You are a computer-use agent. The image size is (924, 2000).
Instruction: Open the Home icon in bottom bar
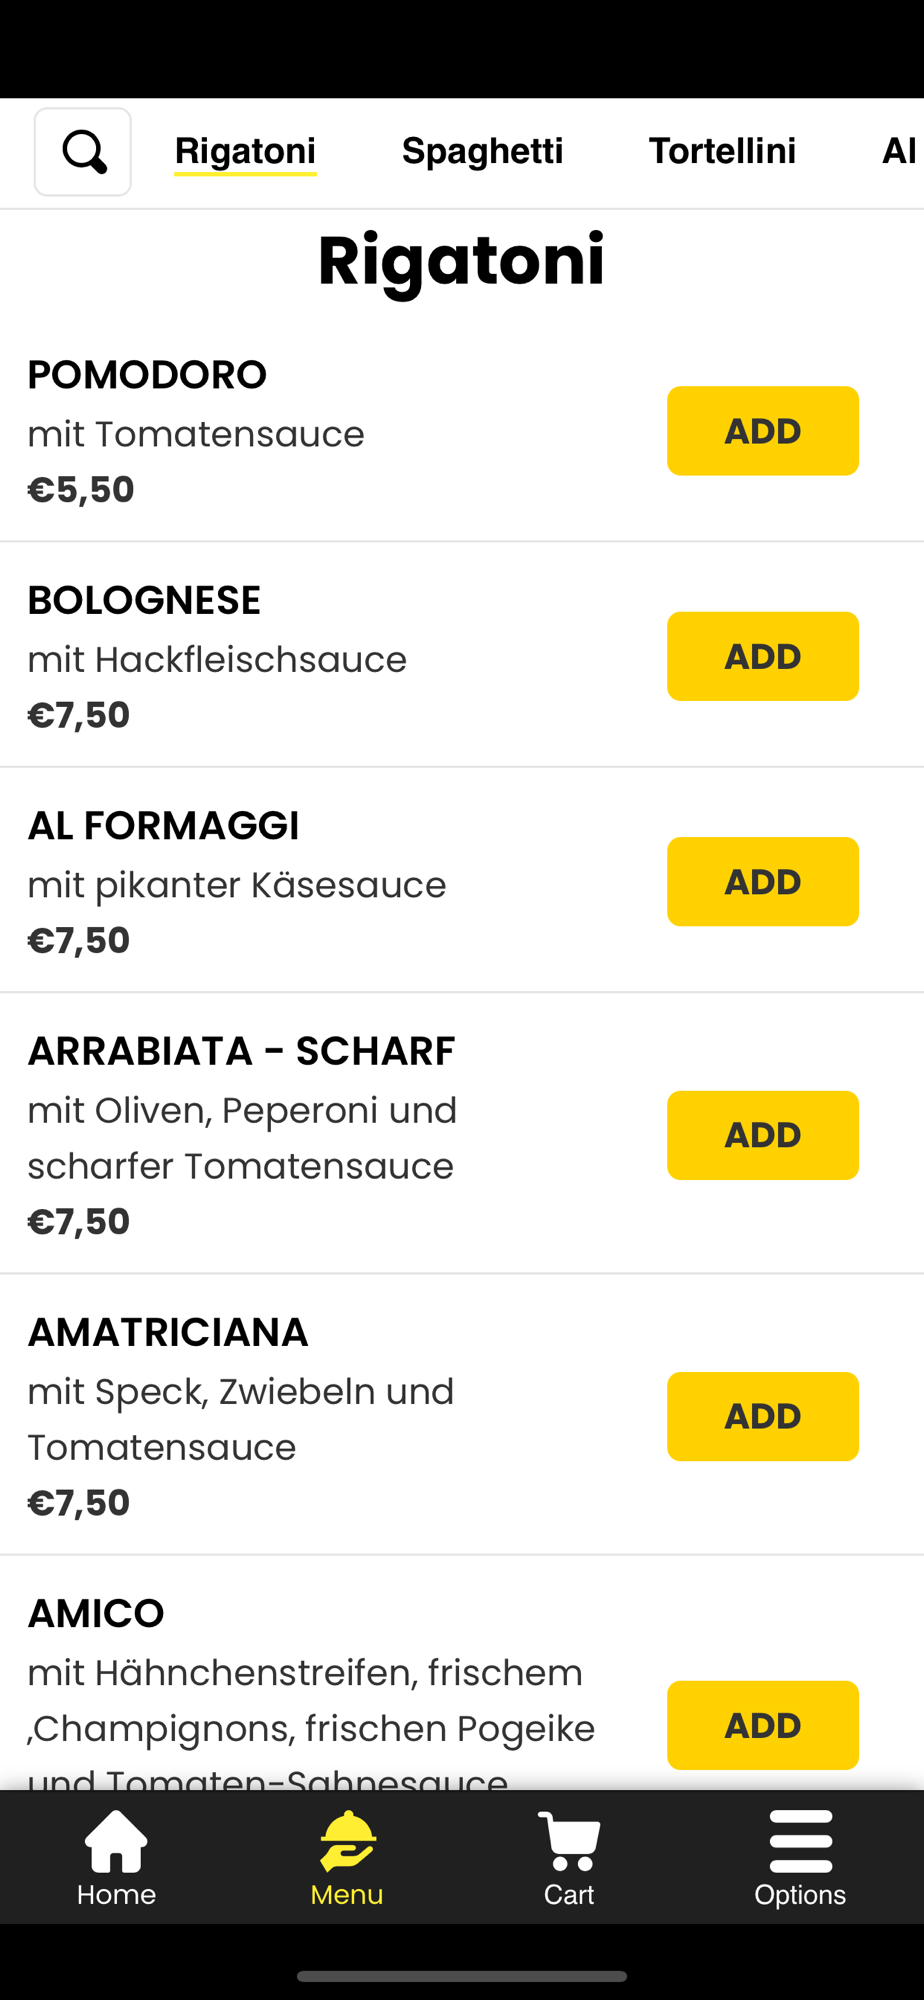pos(116,1841)
